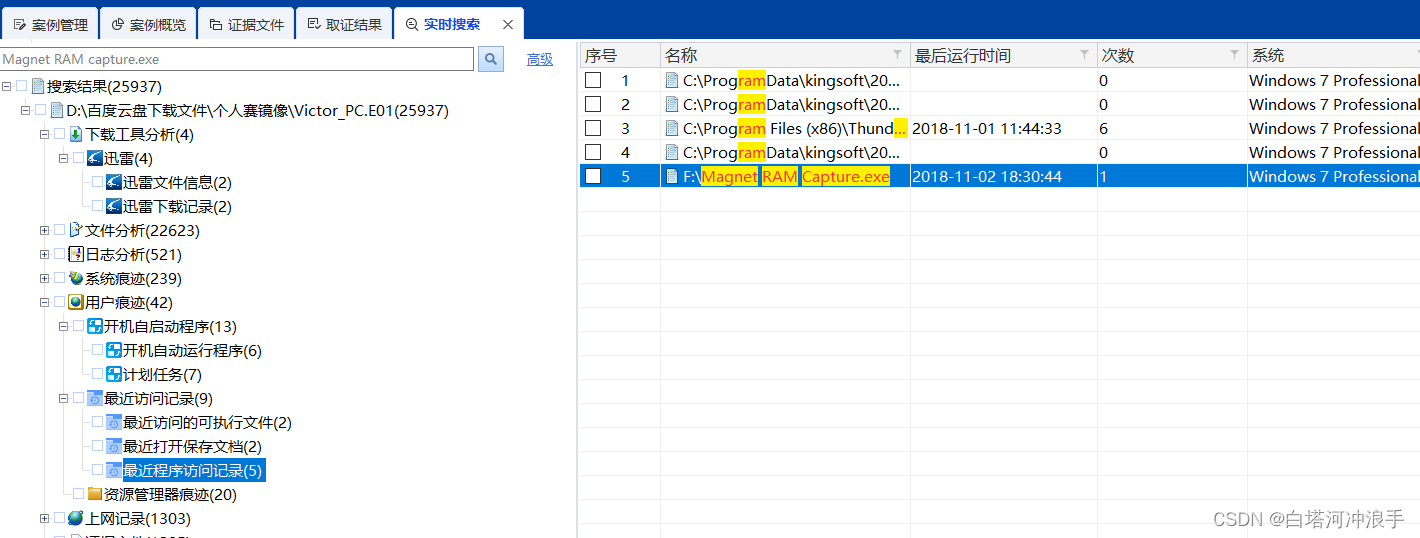Image resolution: width=1420 pixels, height=538 pixels.
Task: Click the icon of 最近打开保存文档(2)
Action: pos(114,446)
